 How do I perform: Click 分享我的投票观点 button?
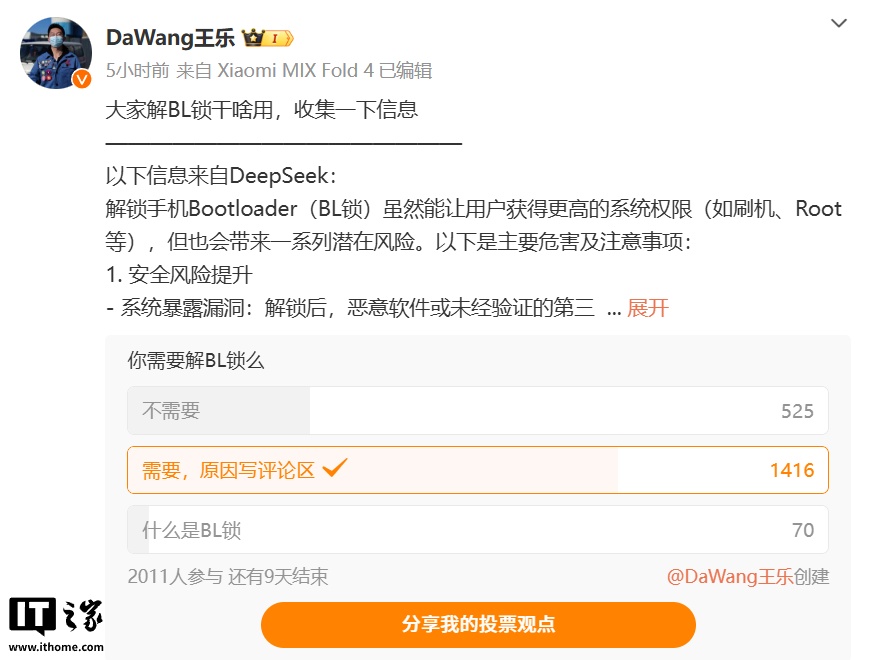tap(478, 625)
